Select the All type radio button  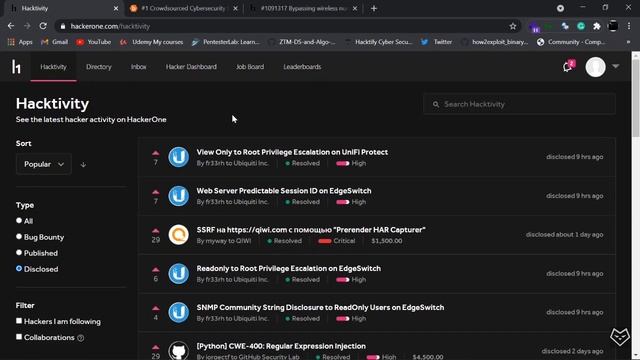[19, 220]
